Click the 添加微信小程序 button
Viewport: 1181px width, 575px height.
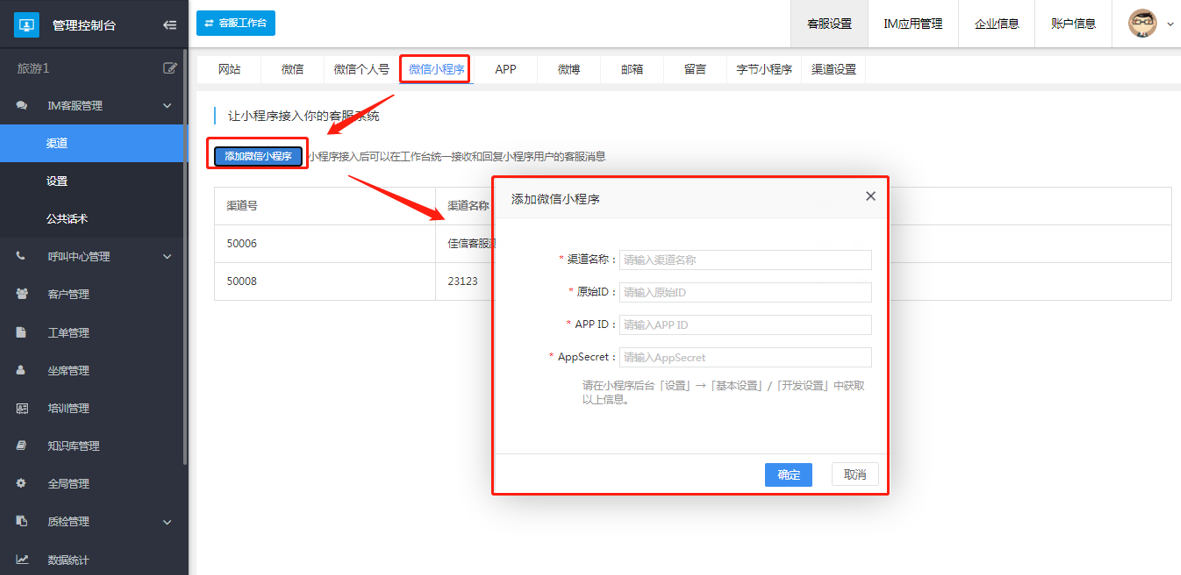[x=258, y=156]
